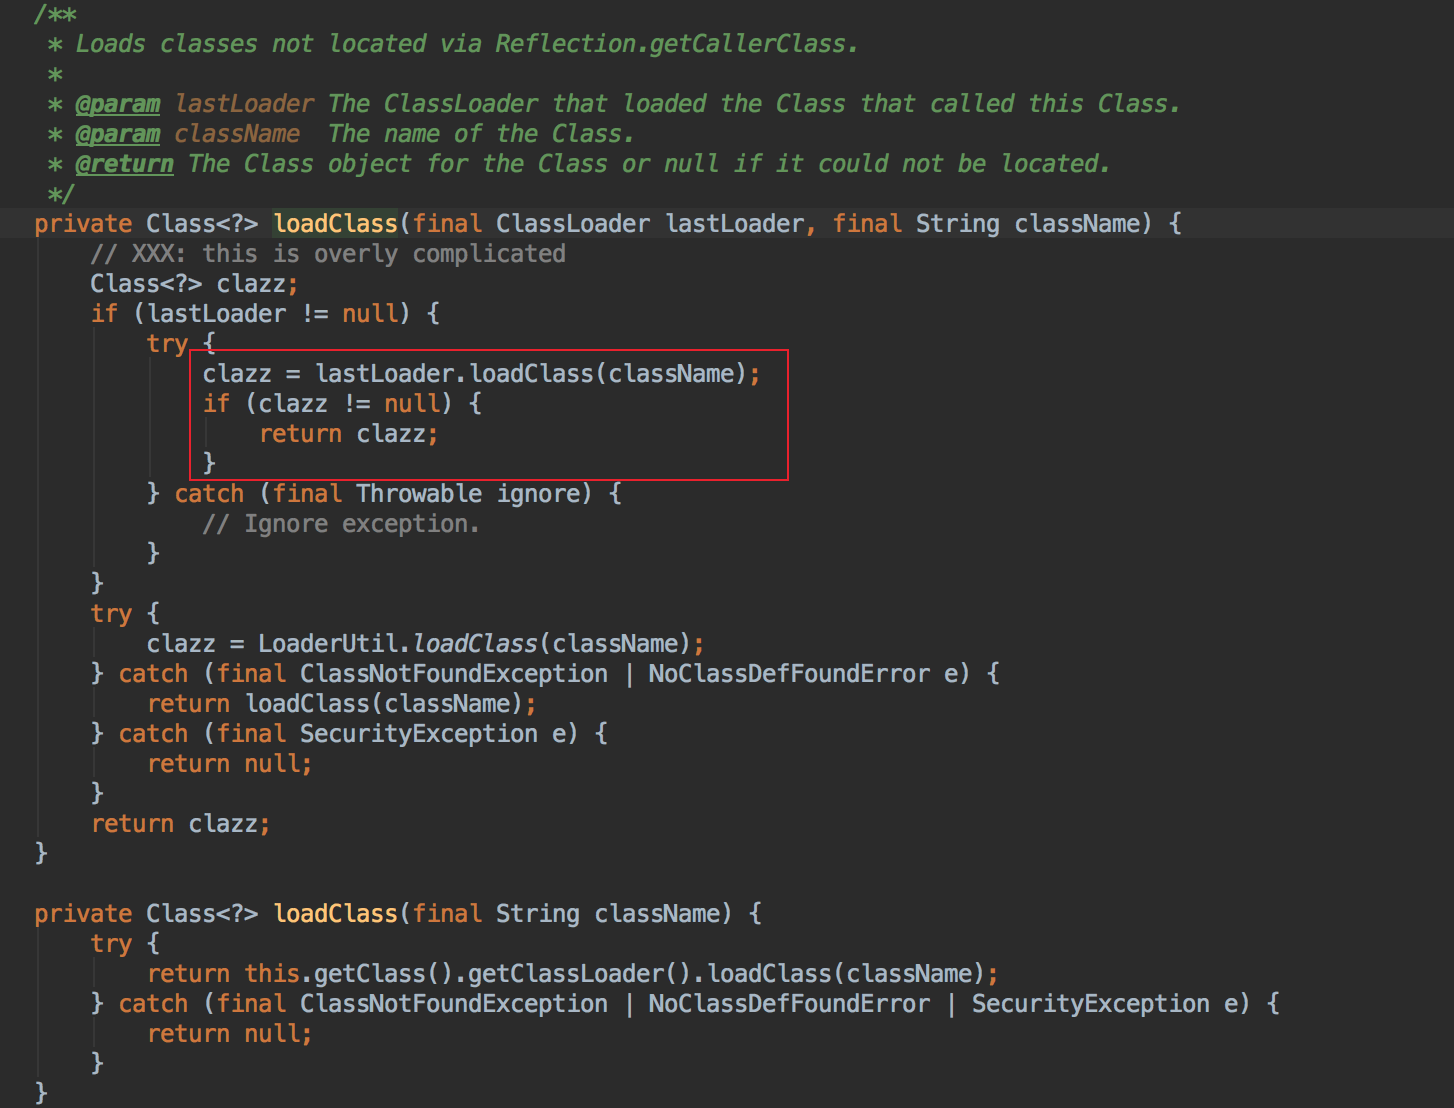Click the @return Javadoc tag

(124, 164)
